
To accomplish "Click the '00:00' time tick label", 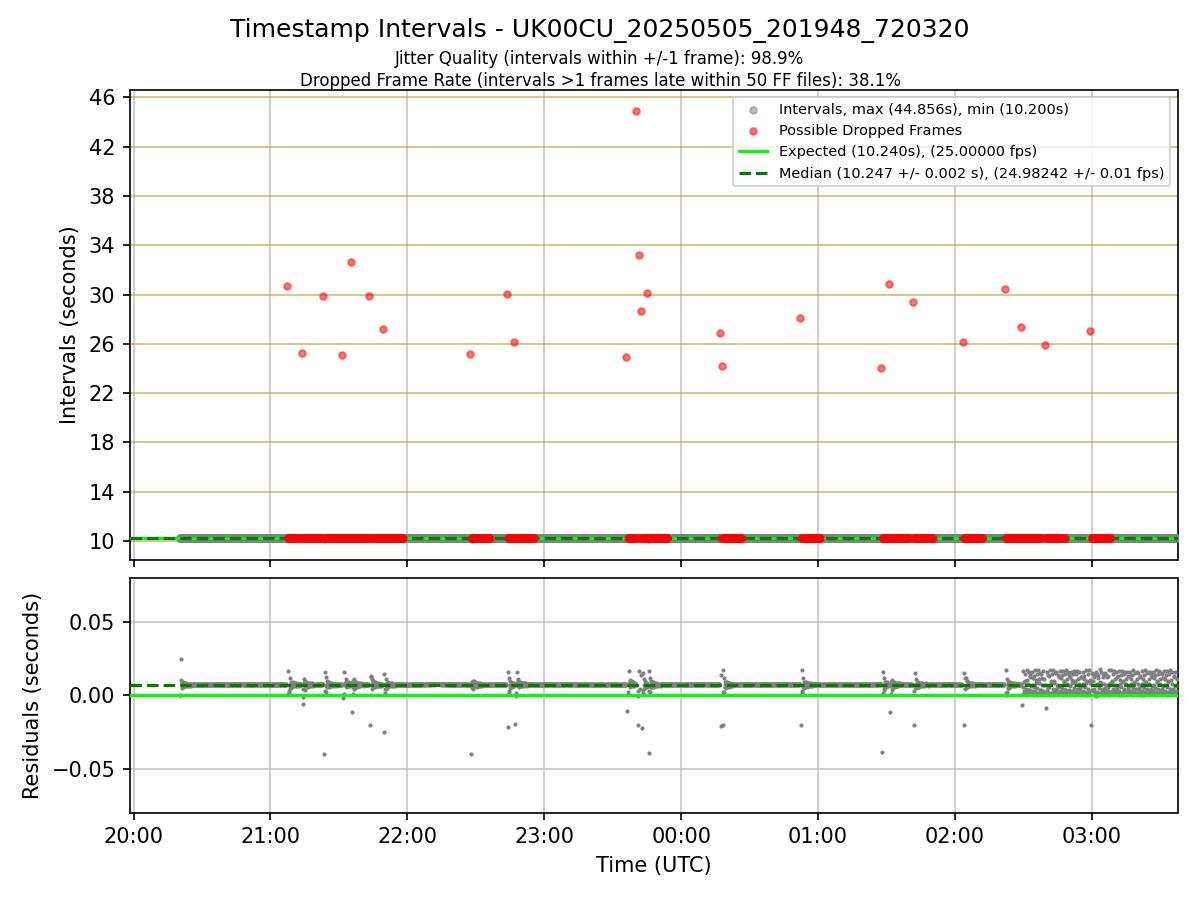I will coord(681,836).
